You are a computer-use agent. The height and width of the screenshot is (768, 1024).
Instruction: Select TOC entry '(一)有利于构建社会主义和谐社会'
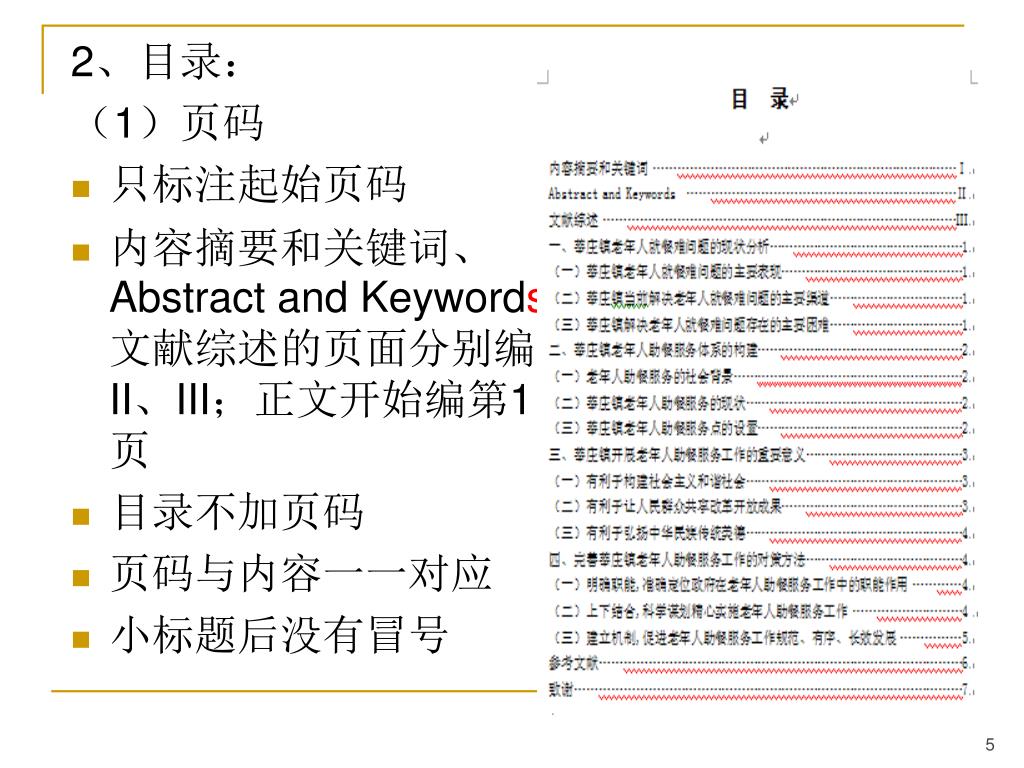(x=649, y=482)
